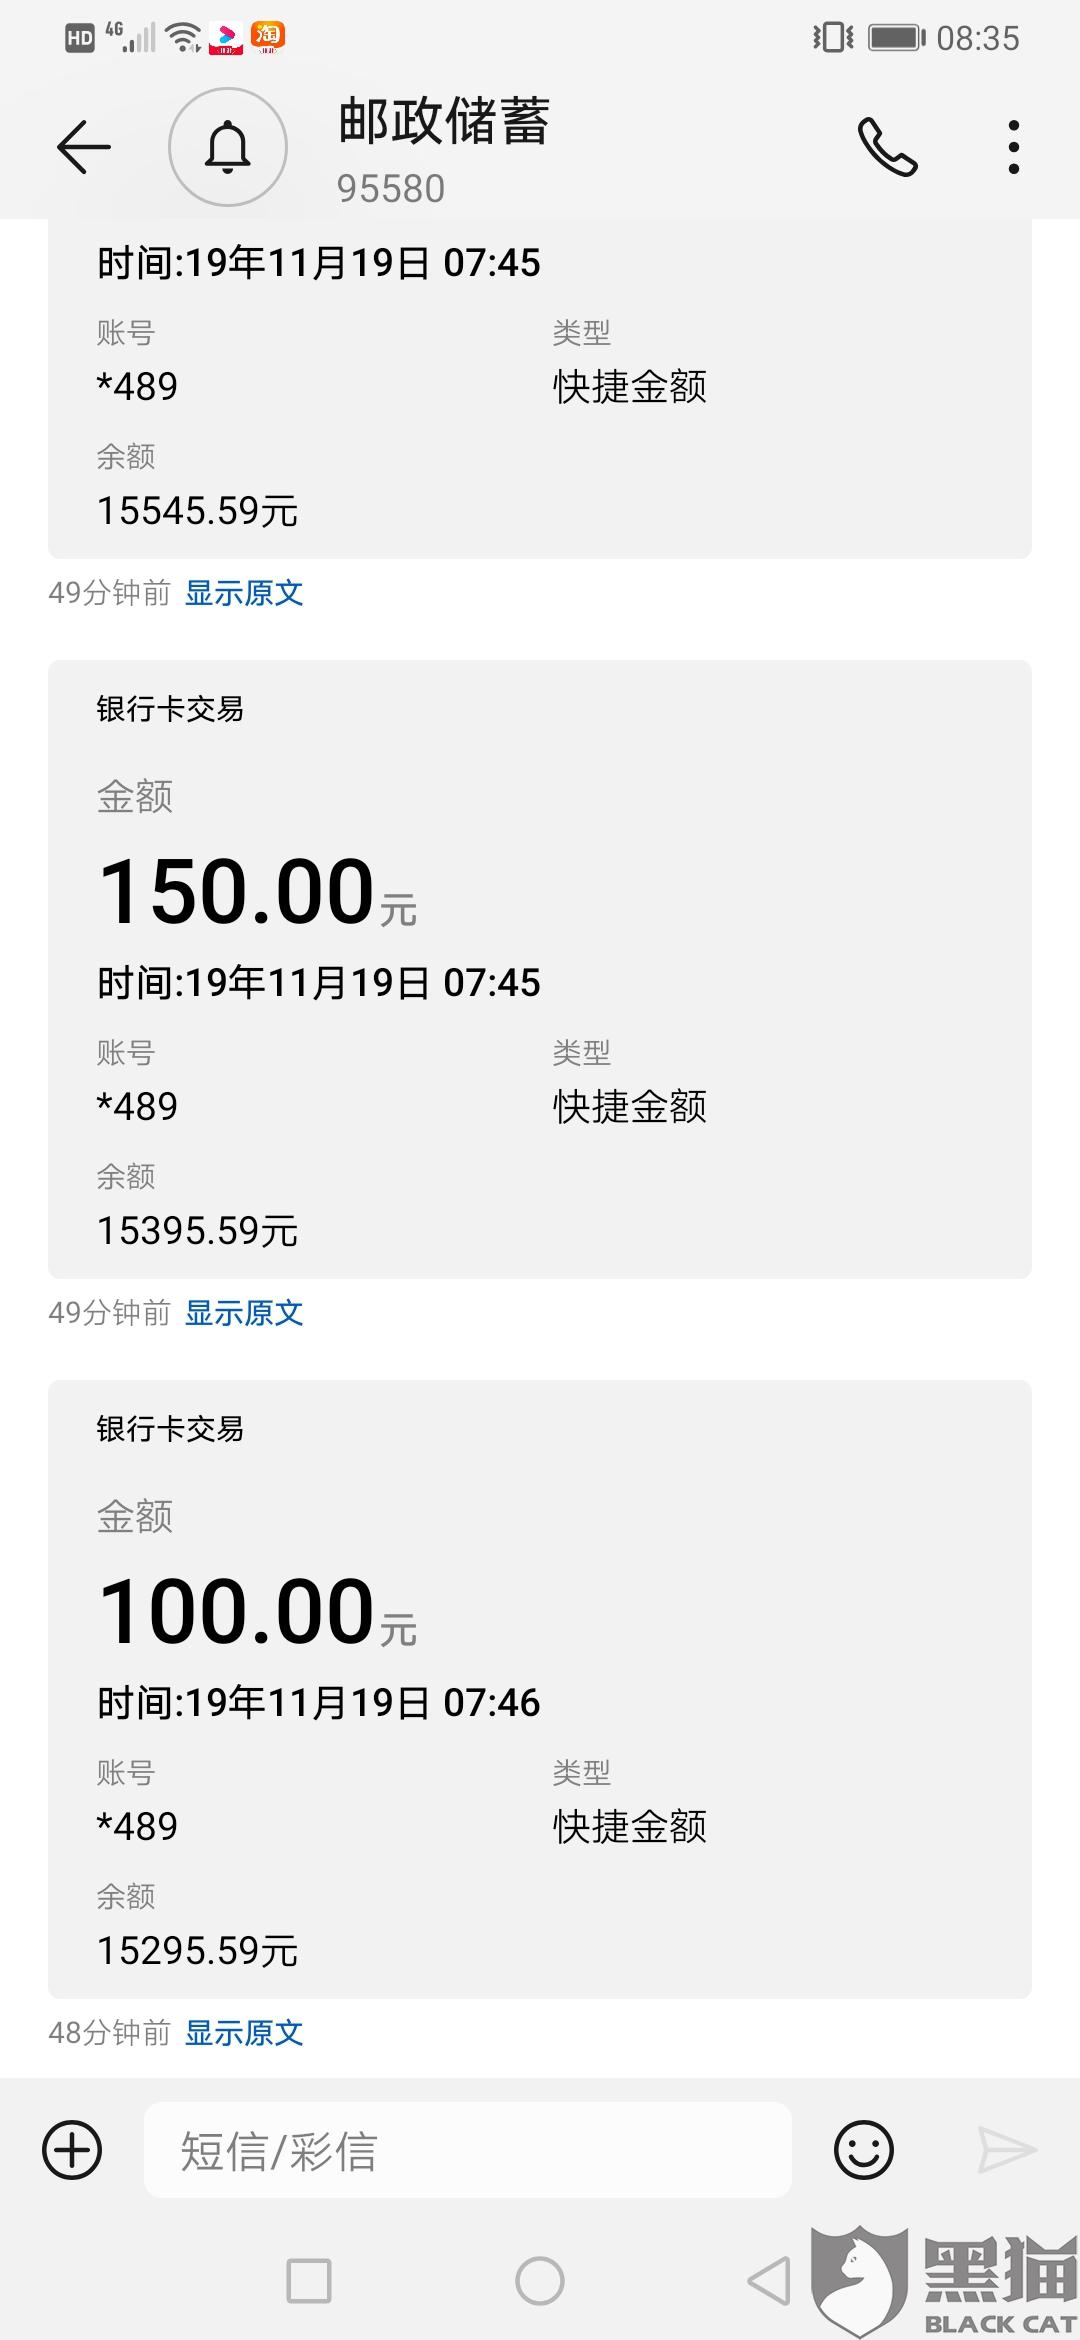Show original text of 15545.59元 message
The width and height of the screenshot is (1080, 2340).
[x=244, y=593]
